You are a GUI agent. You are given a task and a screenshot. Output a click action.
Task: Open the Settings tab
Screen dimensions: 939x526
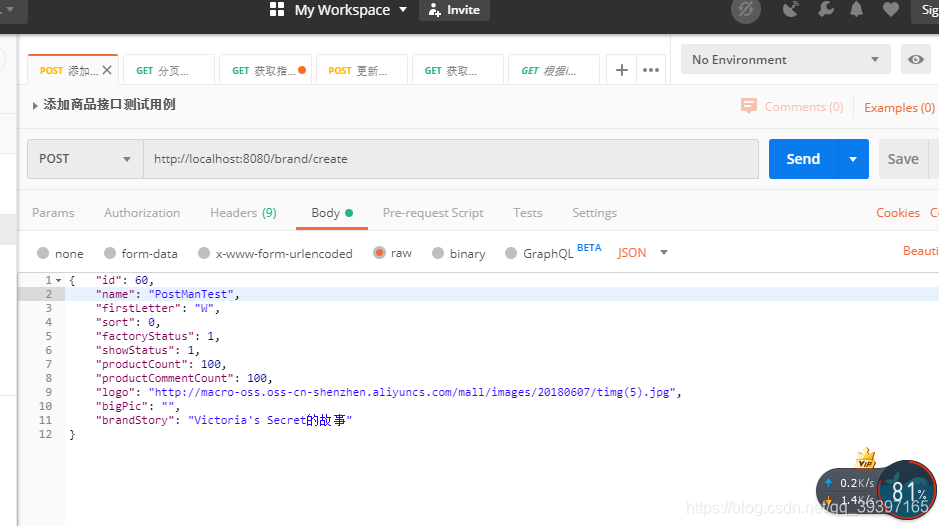(x=594, y=213)
